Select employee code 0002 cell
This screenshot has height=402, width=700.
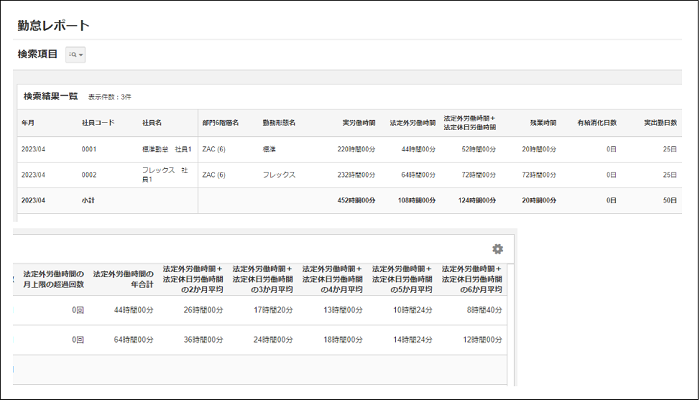pos(89,174)
